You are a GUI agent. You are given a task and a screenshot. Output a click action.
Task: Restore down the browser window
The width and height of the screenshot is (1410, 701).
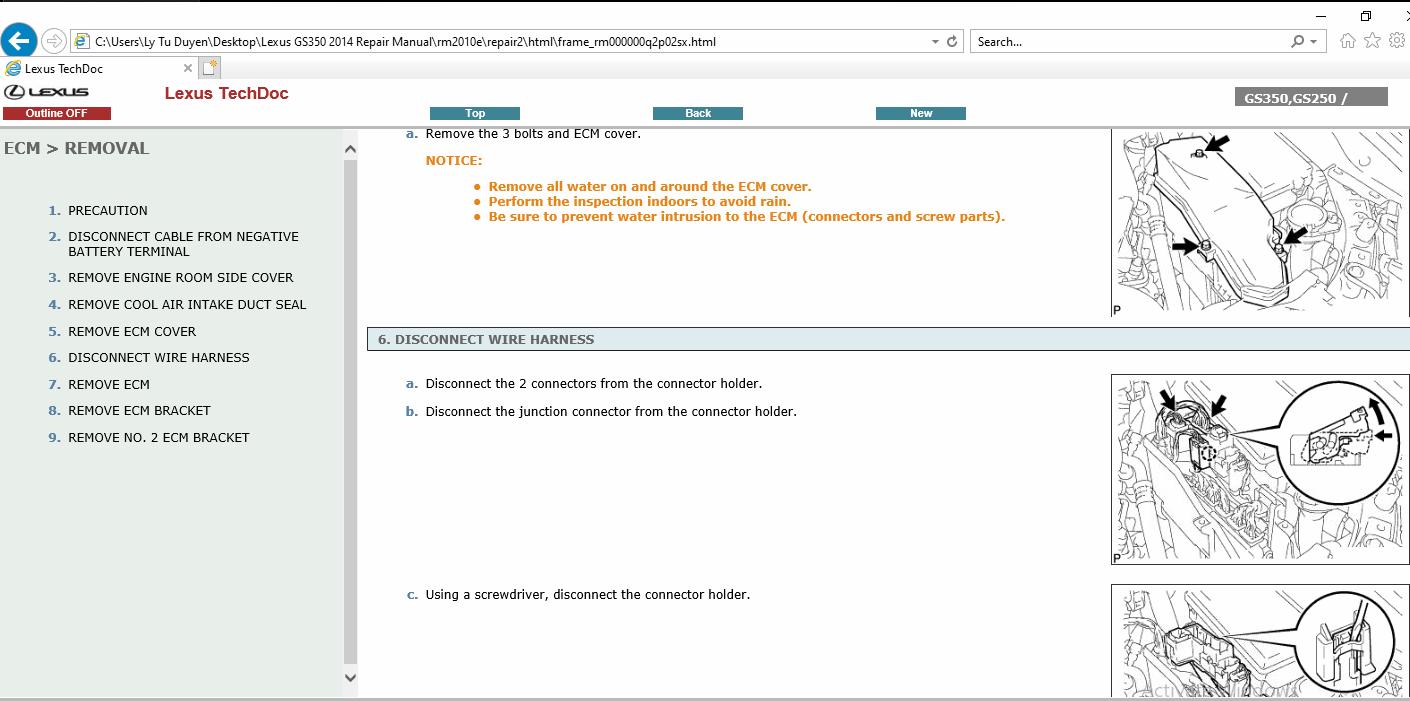coord(1366,16)
